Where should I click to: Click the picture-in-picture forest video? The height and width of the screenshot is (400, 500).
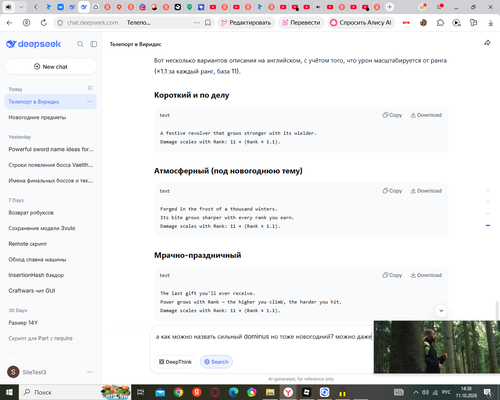point(437,347)
